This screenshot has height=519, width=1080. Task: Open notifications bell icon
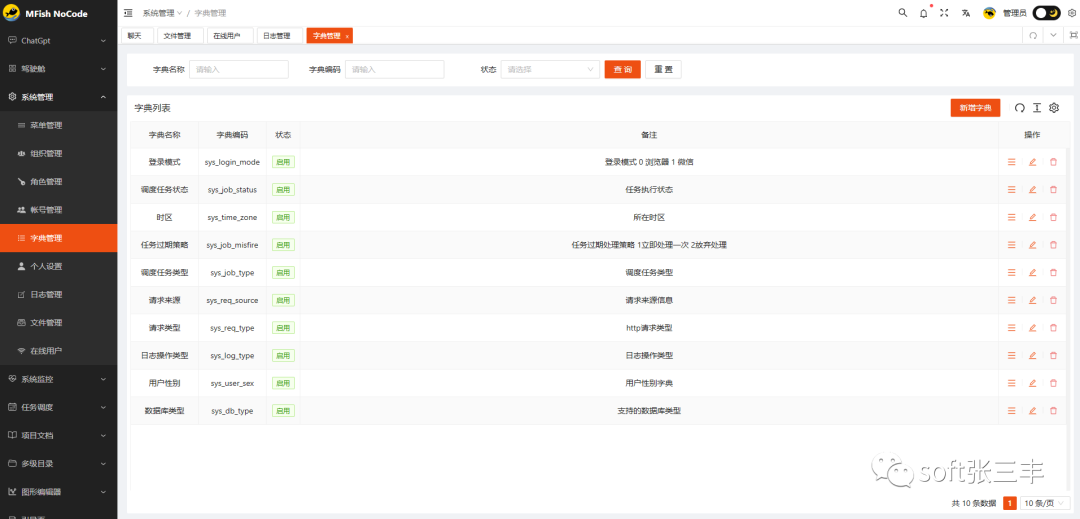point(924,13)
